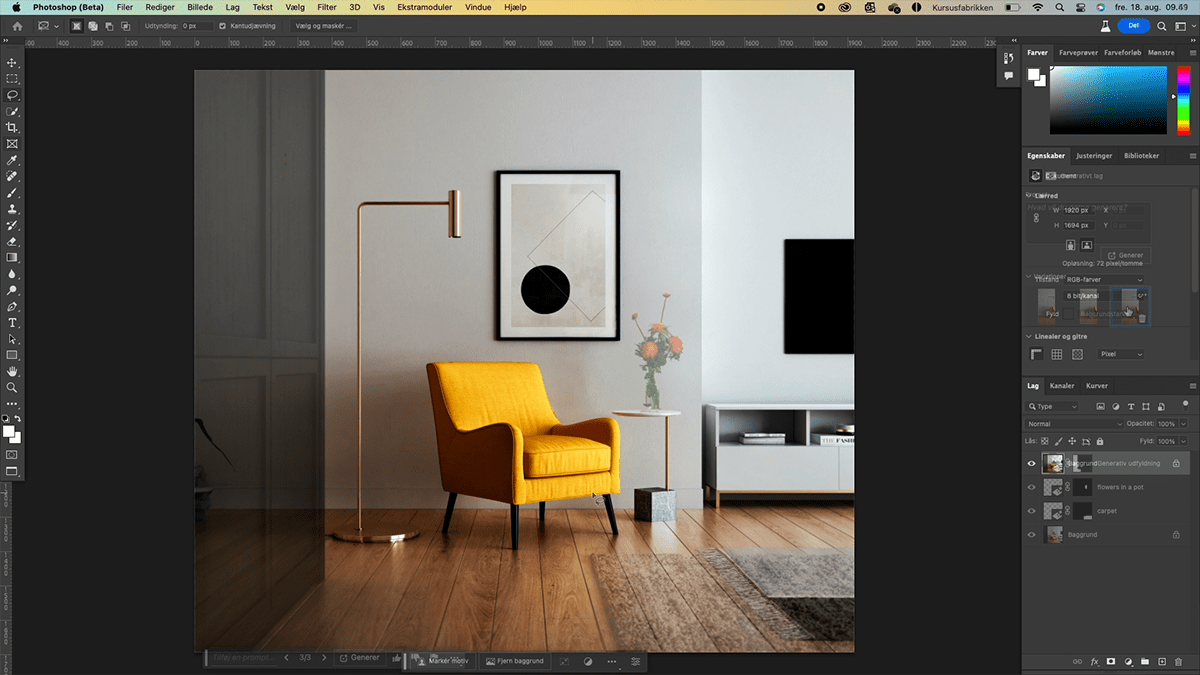1200x675 pixels.
Task: Switch to the Kanaler tab
Action: click(1062, 385)
